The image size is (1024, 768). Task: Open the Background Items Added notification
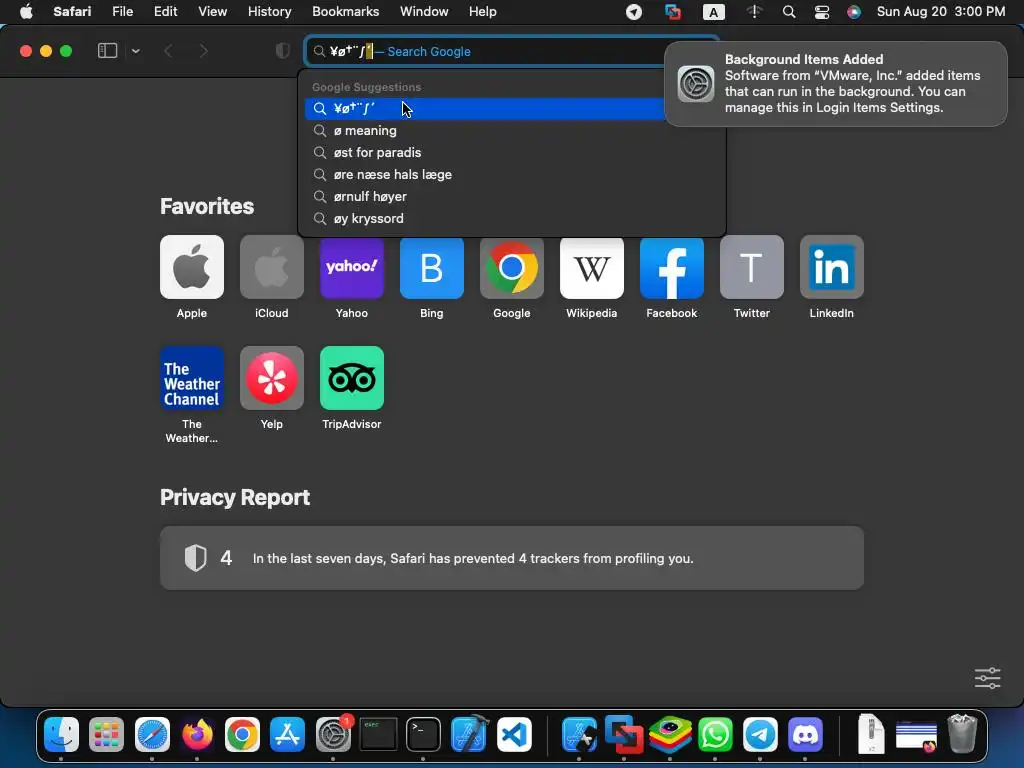[x=835, y=84]
